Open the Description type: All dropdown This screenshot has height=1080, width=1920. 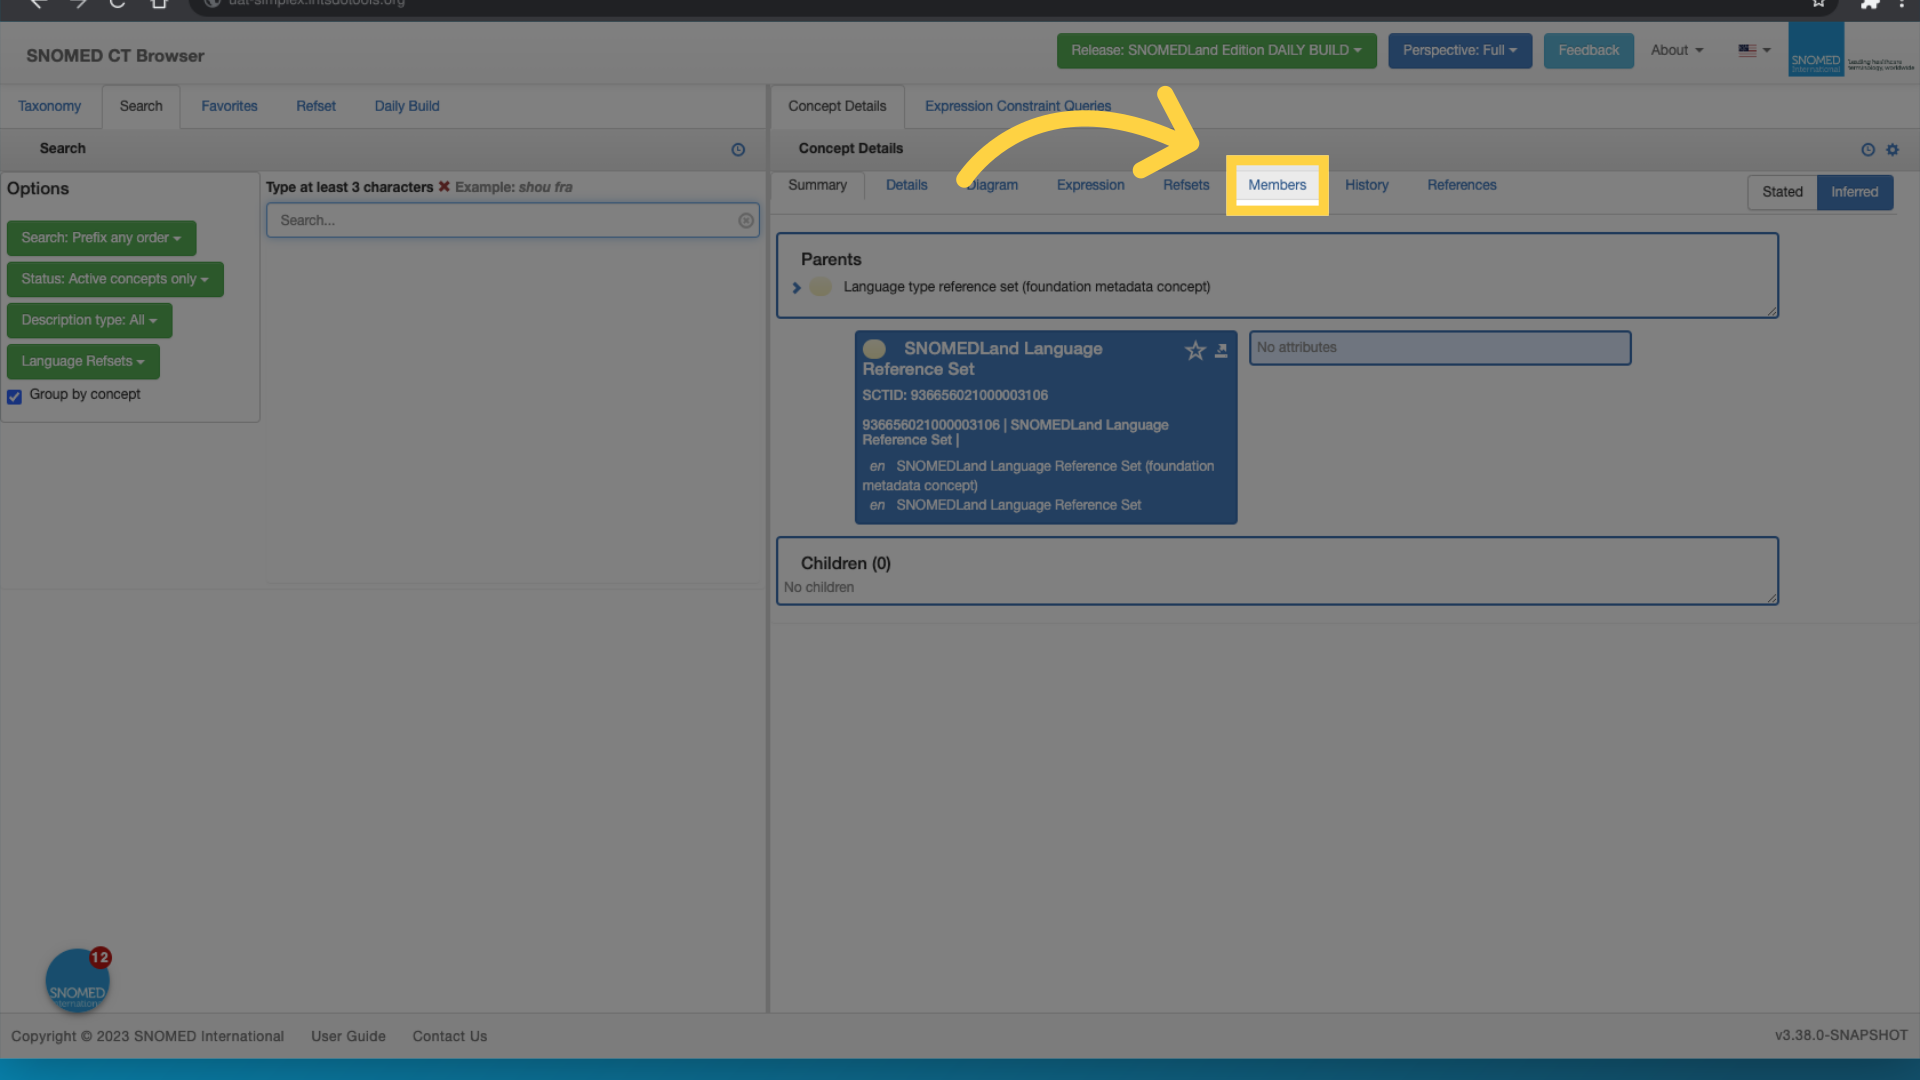[x=89, y=320]
